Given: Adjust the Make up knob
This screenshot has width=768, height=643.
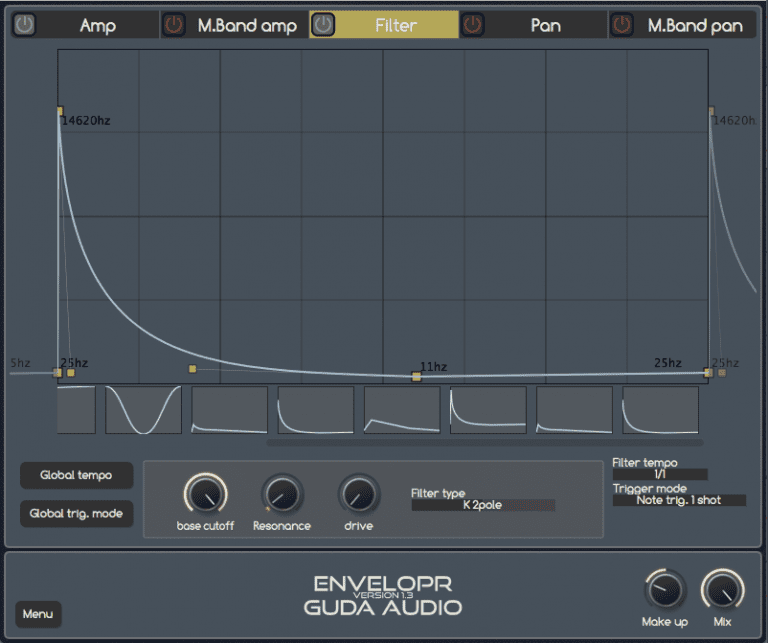Looking at the screenshot, I should point(665,590).
